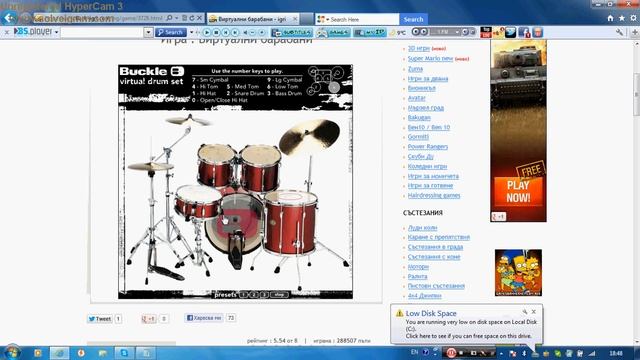Open the Avatar link
The width and height of the screenshot is (640, 360).
[x=417, y=98]
